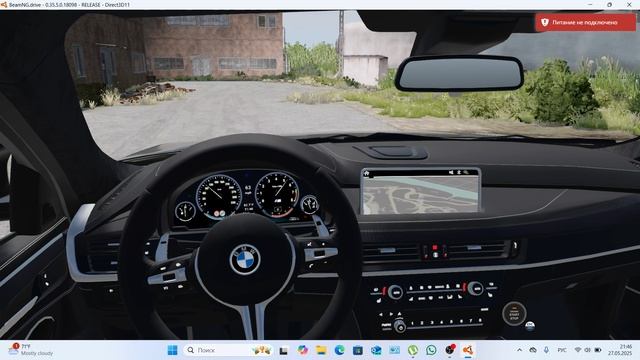The width and height of the screenshot is (640, 360).
Task: Toggle the red hazard lights button
Action: point(435,248)
